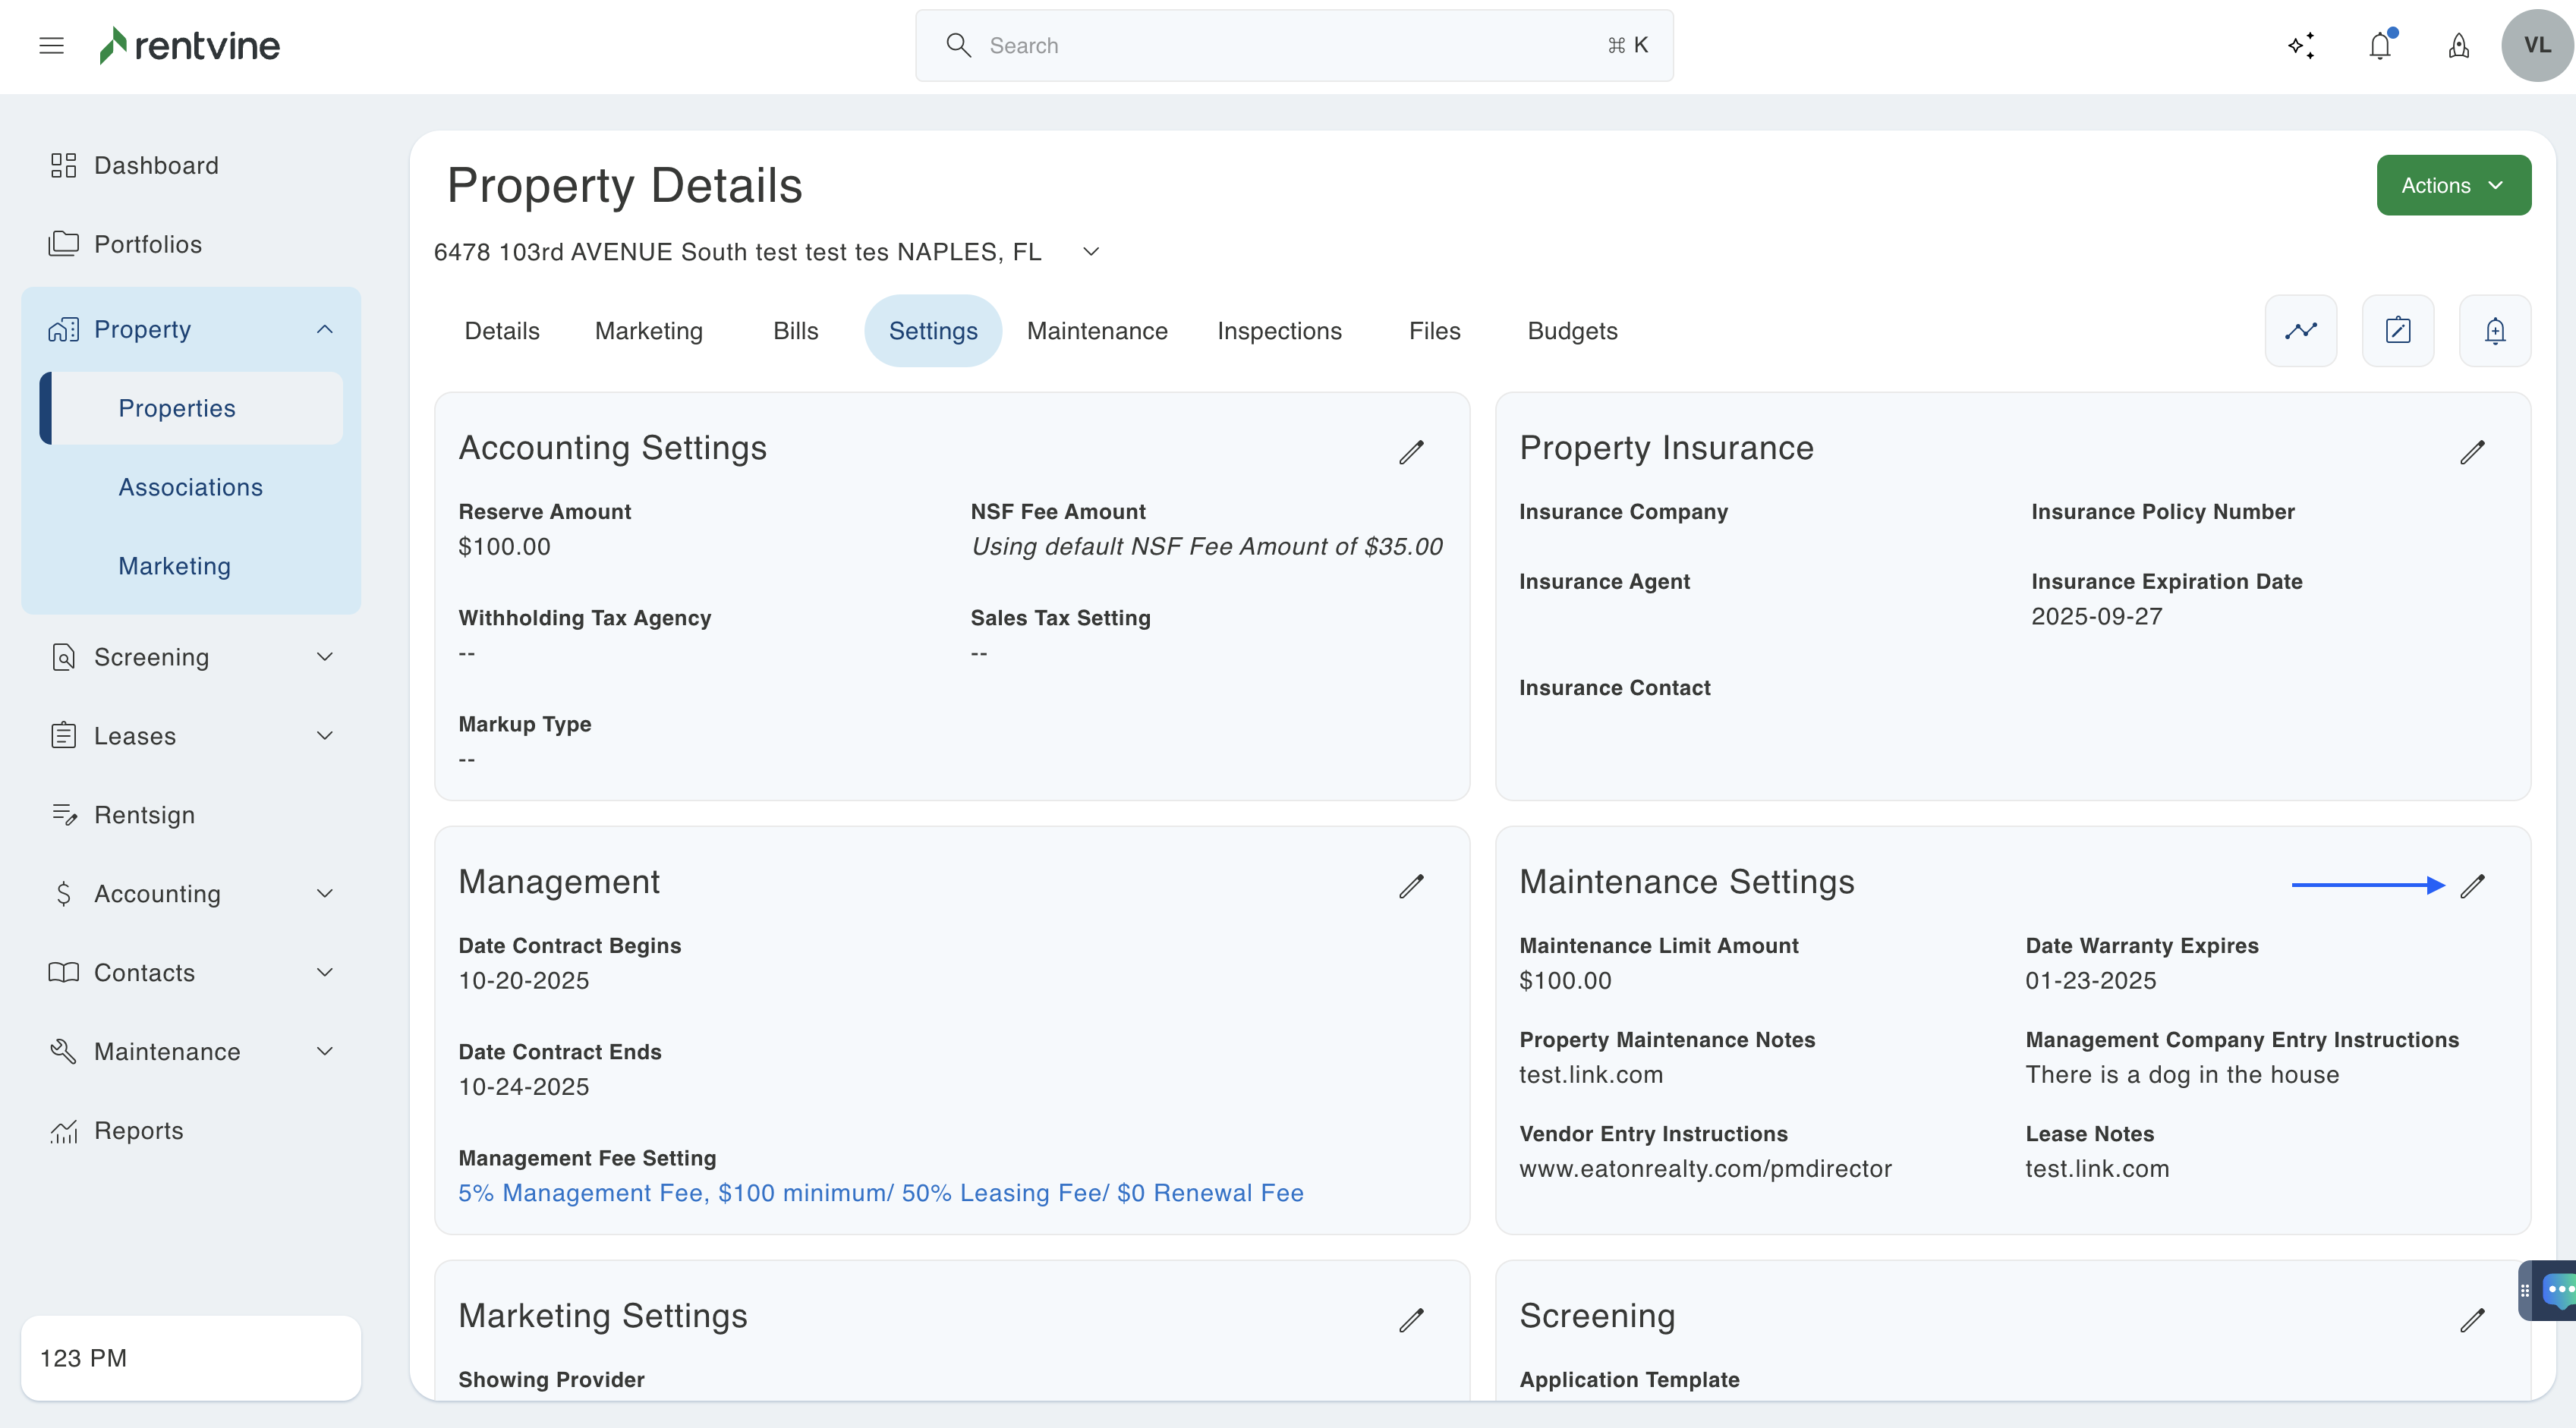Click the rocket icon in header
Image resolution: width=2576 pixels, height=1428 pixels.
pos(2459,45)
